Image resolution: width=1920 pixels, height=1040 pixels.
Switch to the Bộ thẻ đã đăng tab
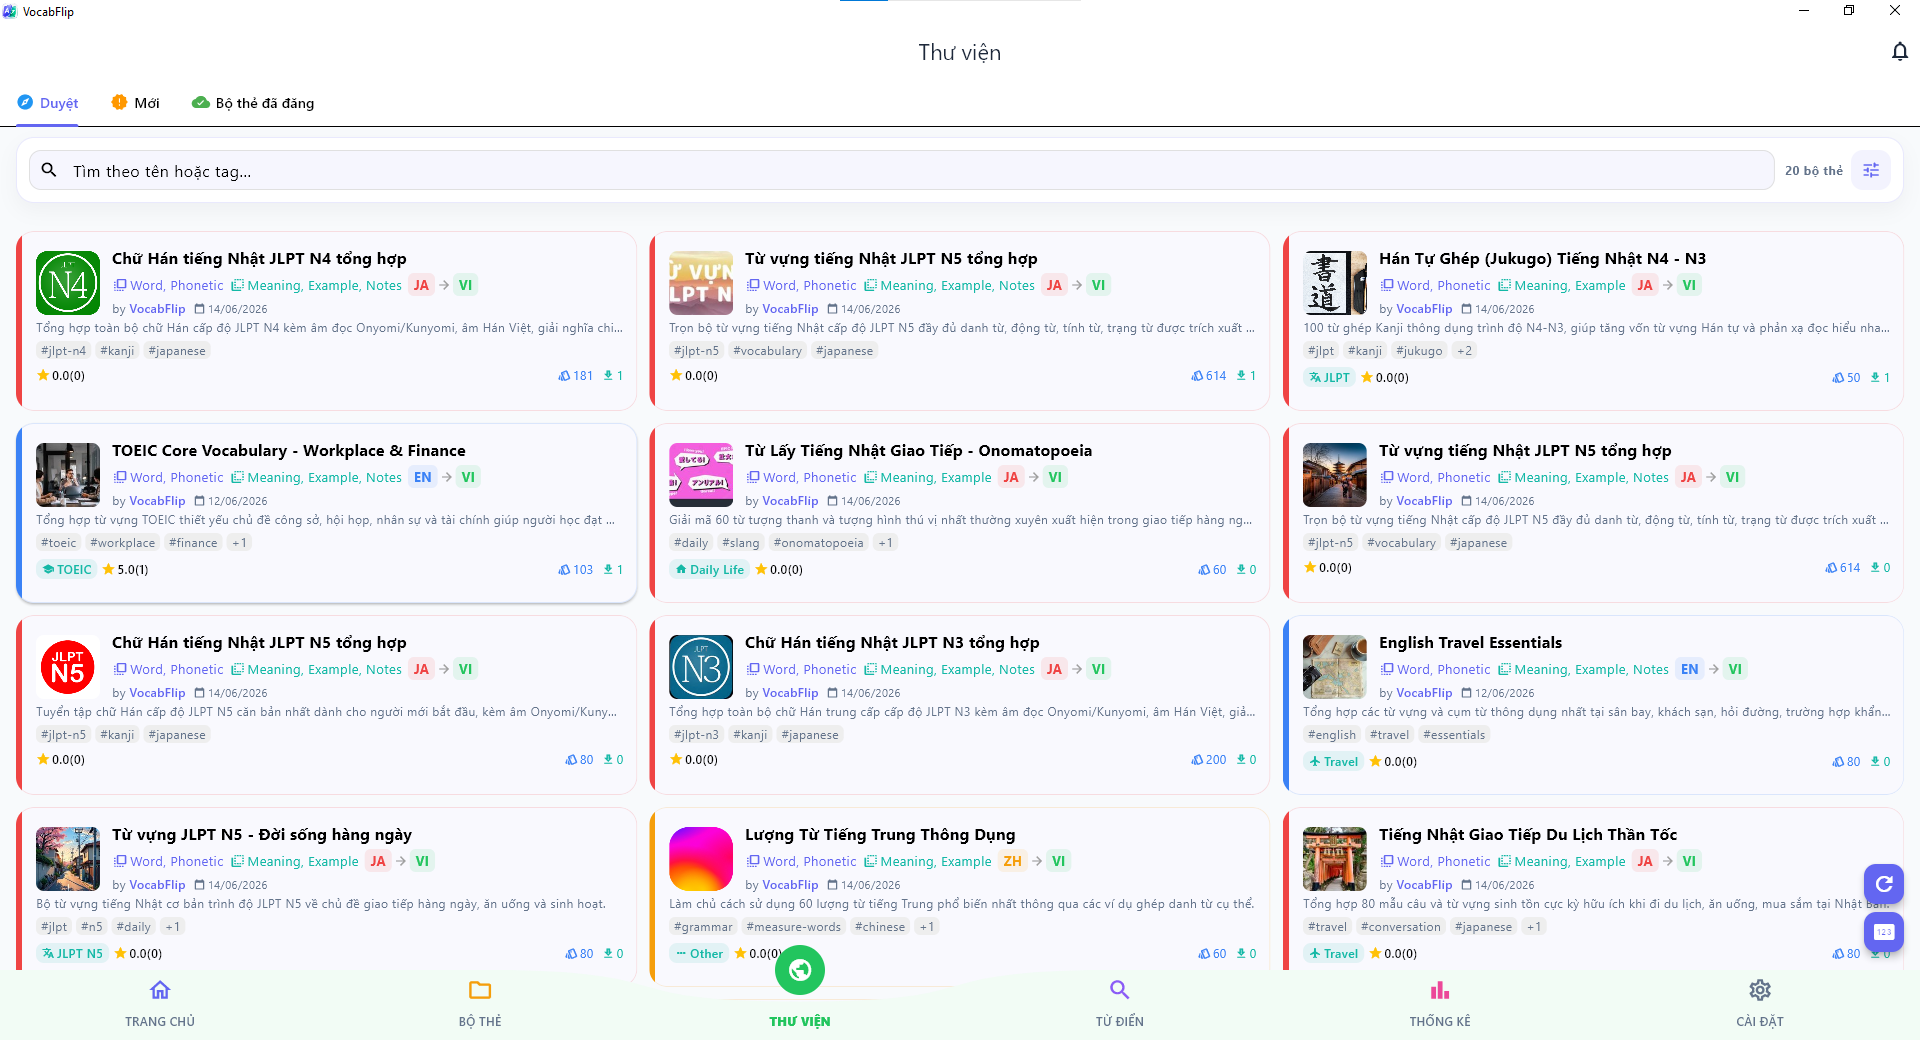[253, 103]
